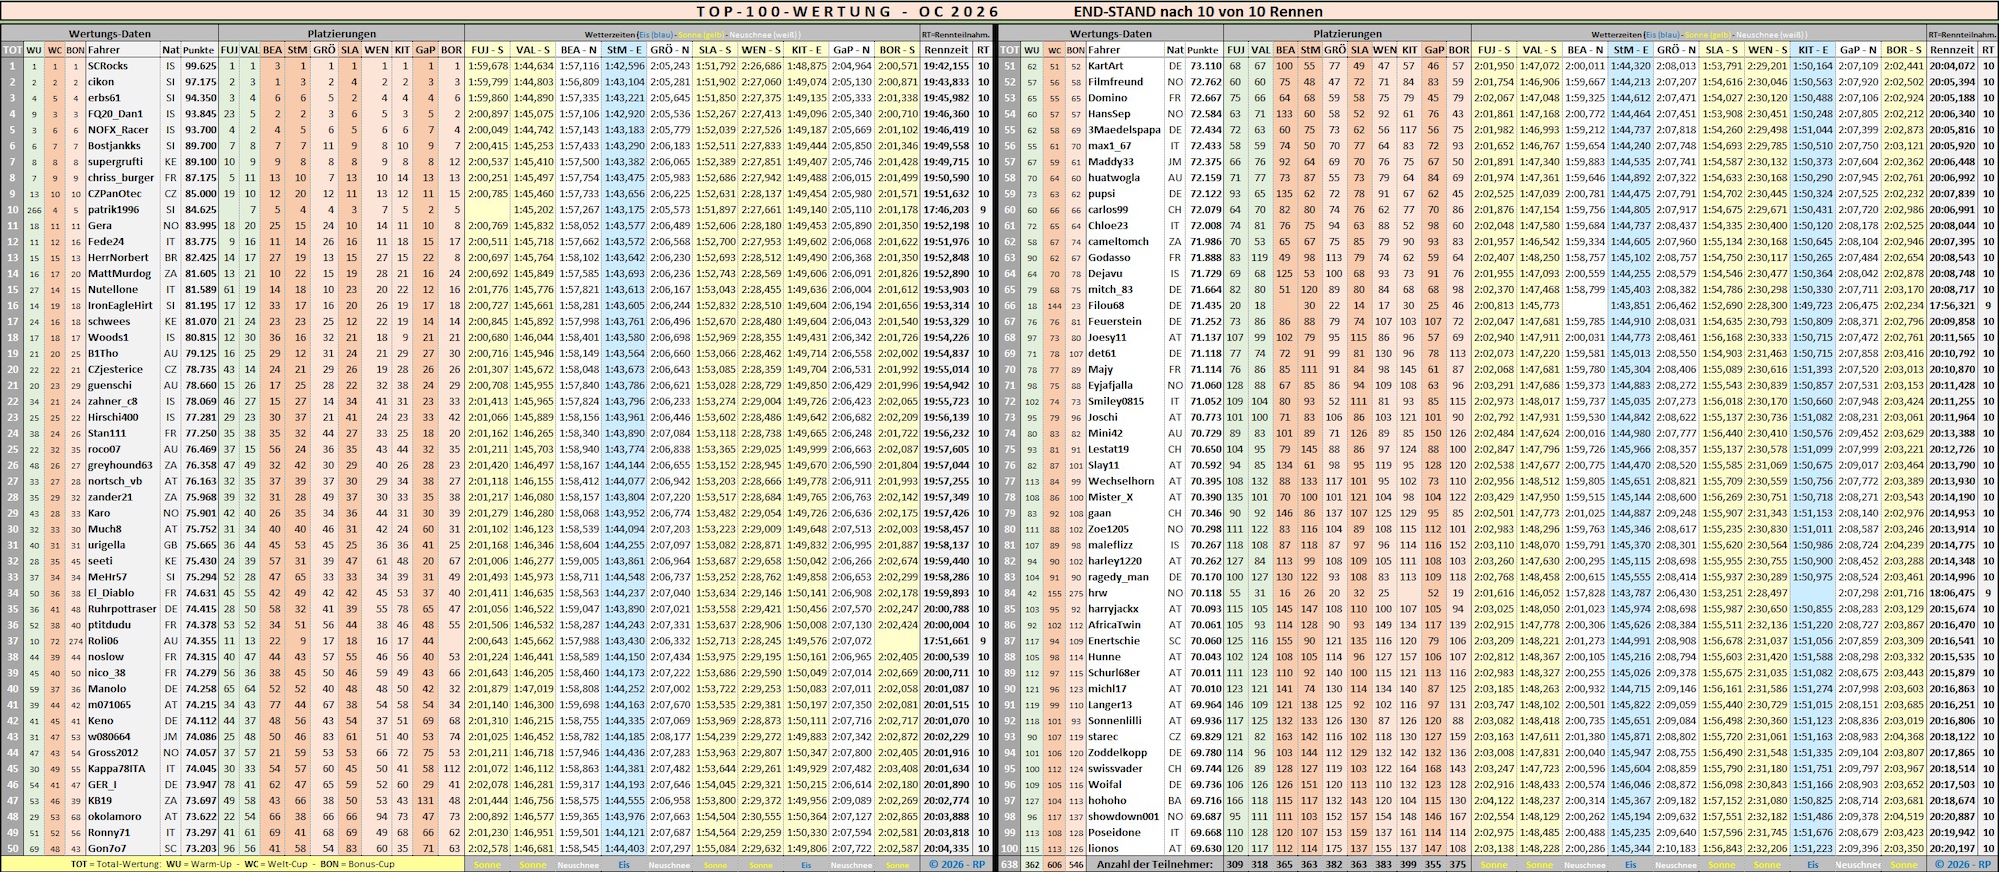The height and width of the screenshot is (872, 1999).
Task: Click the 'Nat' column header in left table
Action: (171, 50)
